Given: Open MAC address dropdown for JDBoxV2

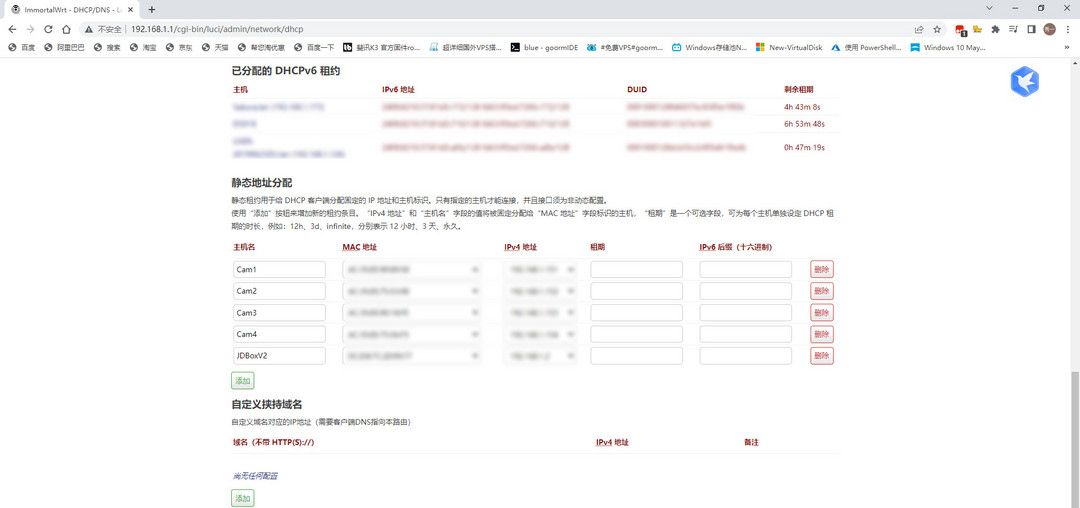Looking at the screenshot, I should tap(412, 356).
